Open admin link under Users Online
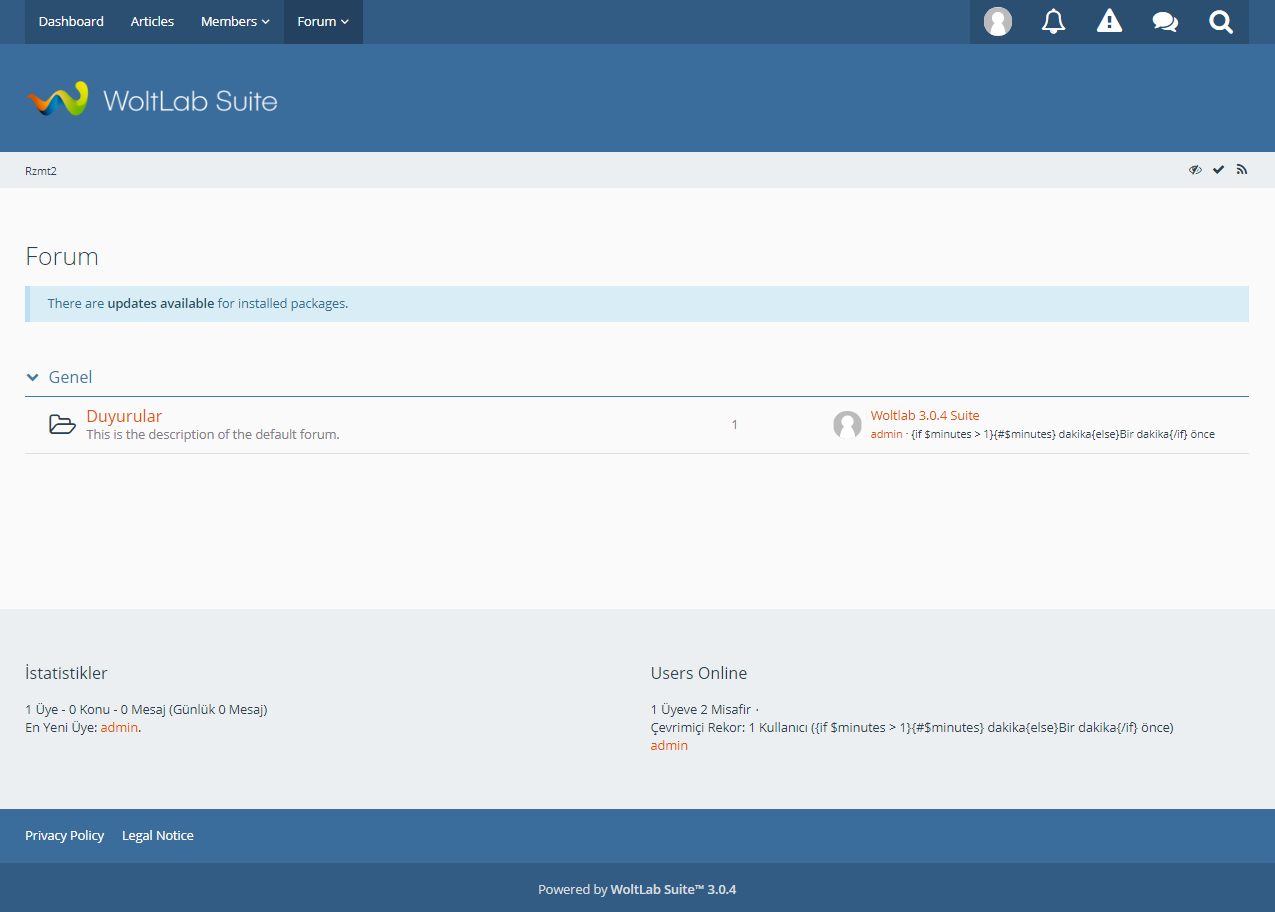The width and height of the screenshot is (1275, 912). pyautogui.click(x=669, y=745)
